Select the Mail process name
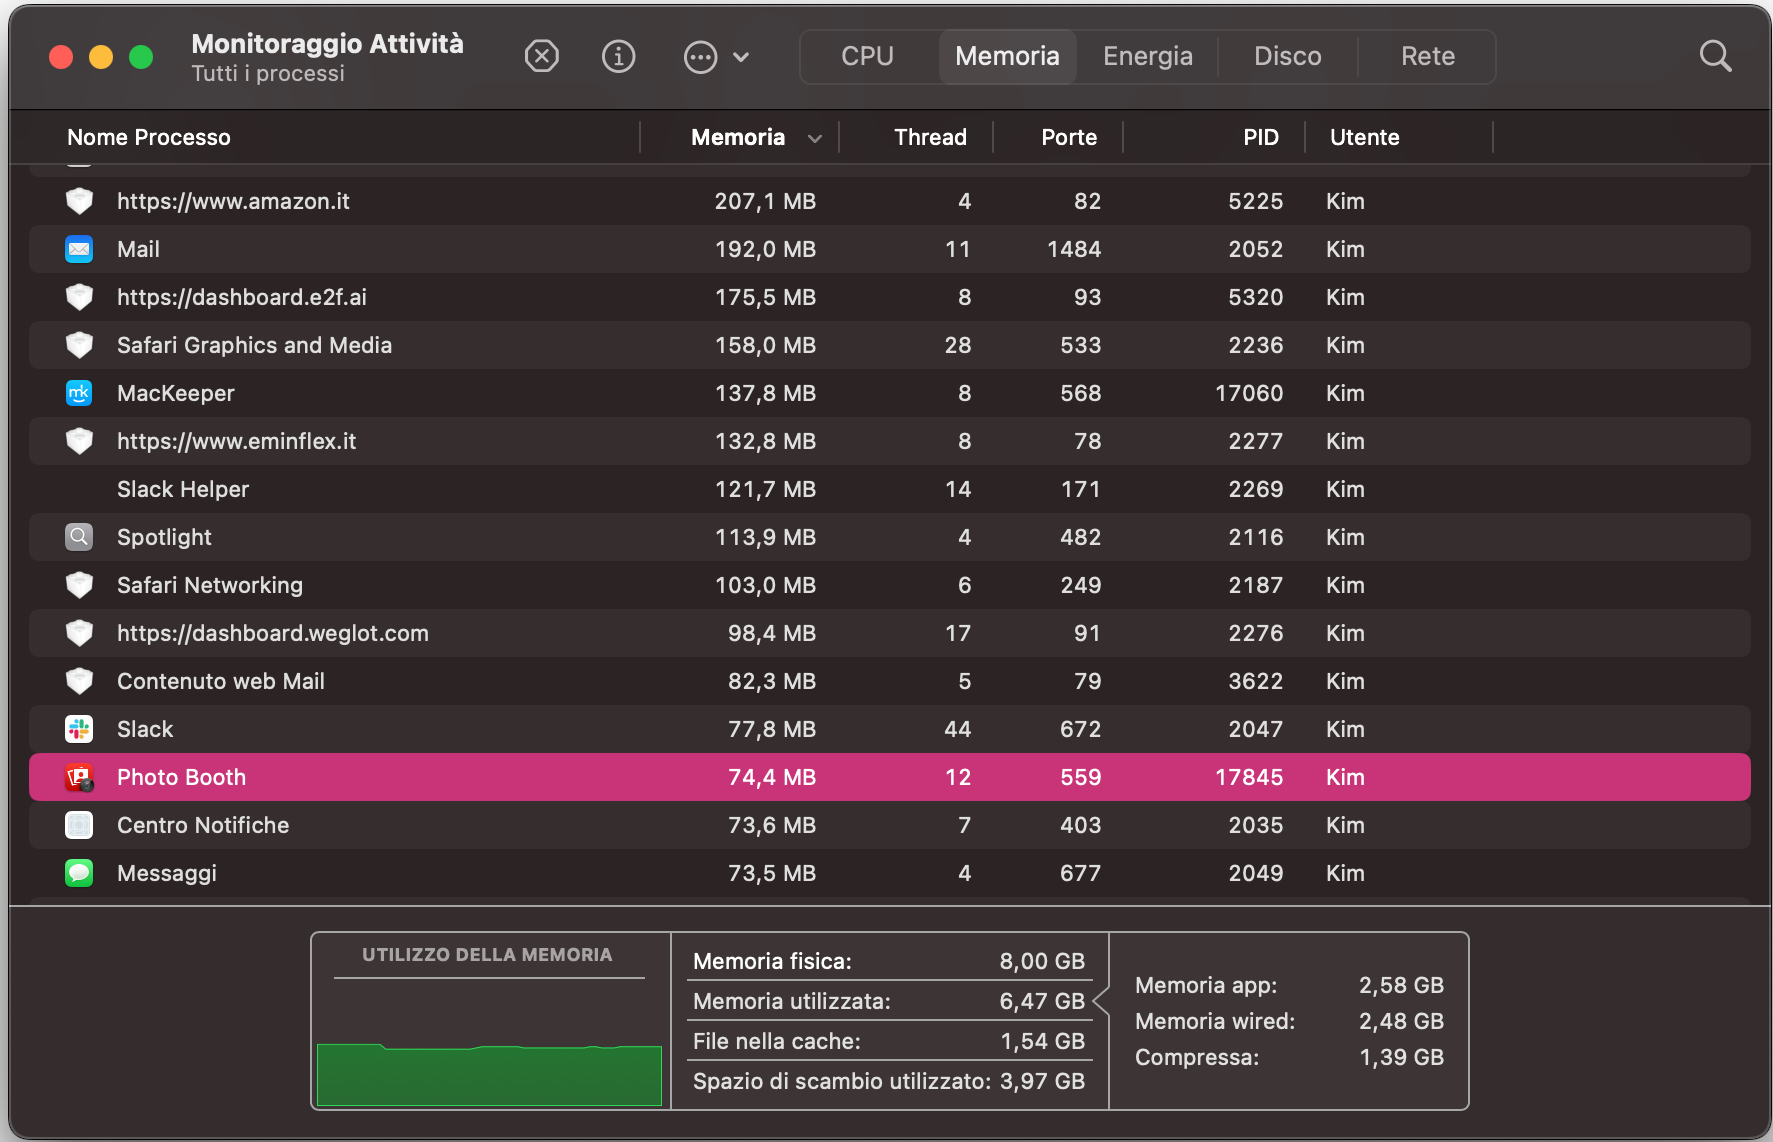This screenshot has width=1773, height=1142. [x=138, y=249]
